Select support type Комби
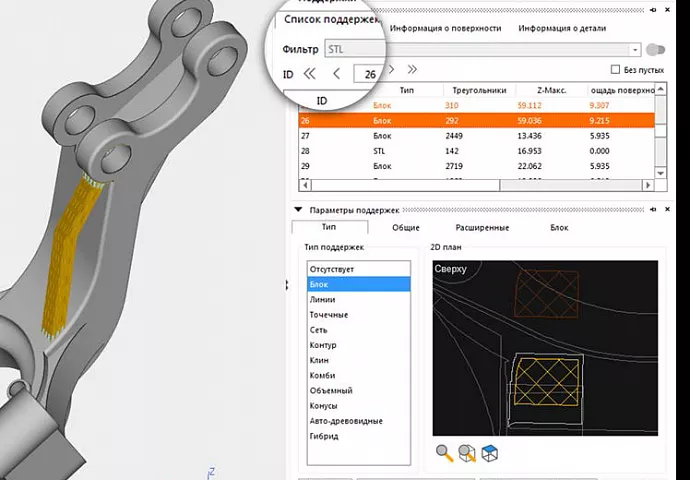 pyautogui.click(x=359, y=375)
